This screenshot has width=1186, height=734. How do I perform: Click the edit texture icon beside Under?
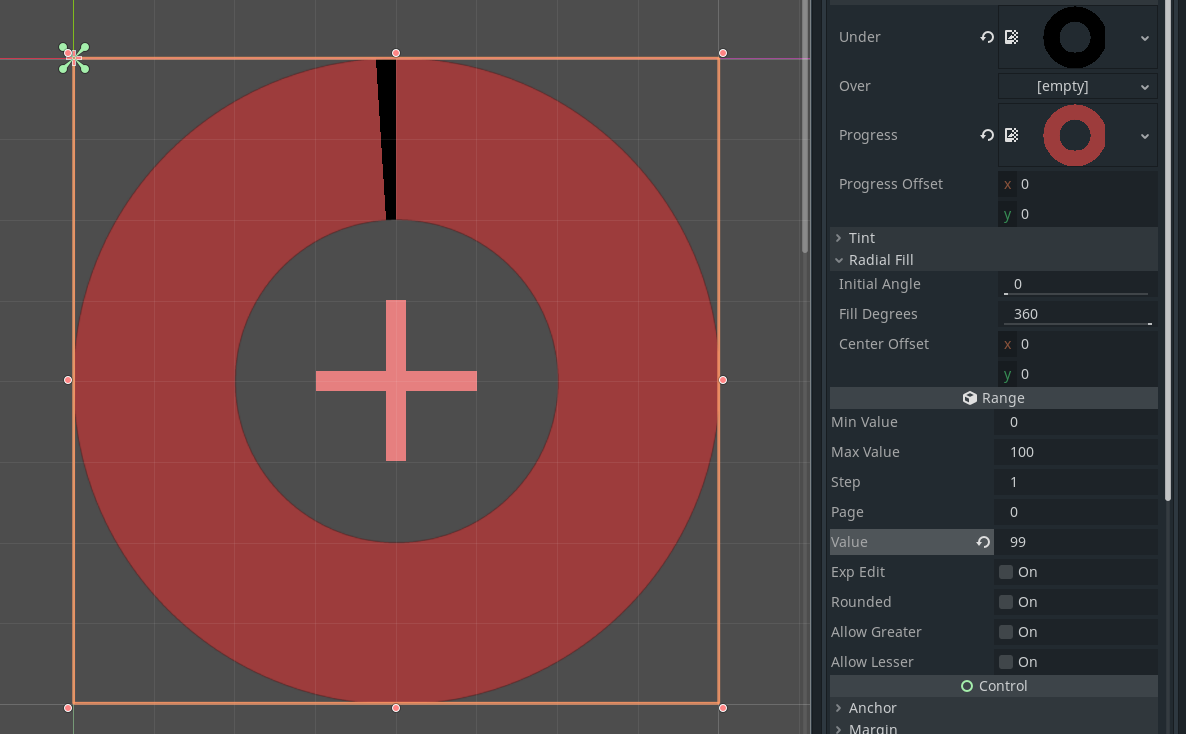tap(1011, 37)
